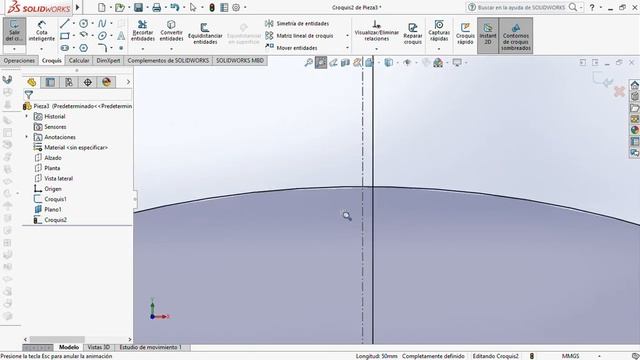This screenshot has width=640, height=360.
Task: Click Estudio de movimiento 1 tab
Action: coord(151,347)
